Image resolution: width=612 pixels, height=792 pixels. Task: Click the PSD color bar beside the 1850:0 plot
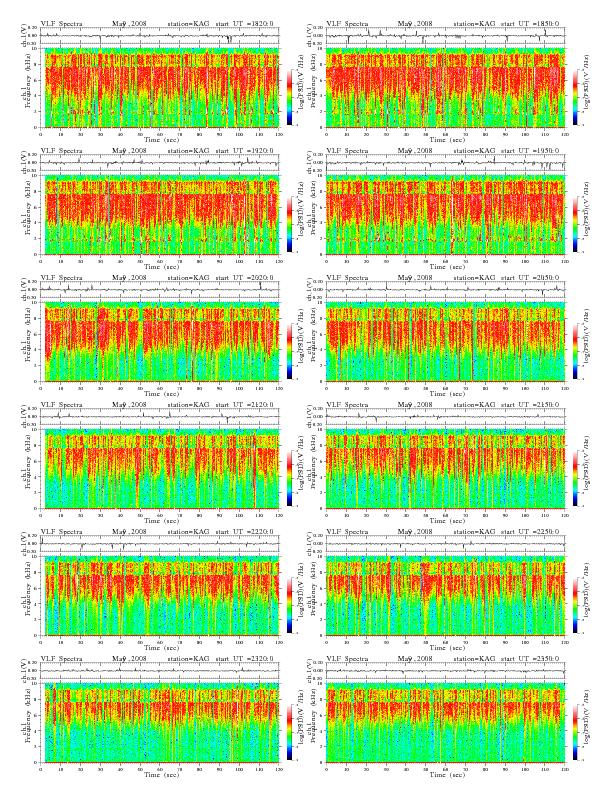tap(575, 97)
